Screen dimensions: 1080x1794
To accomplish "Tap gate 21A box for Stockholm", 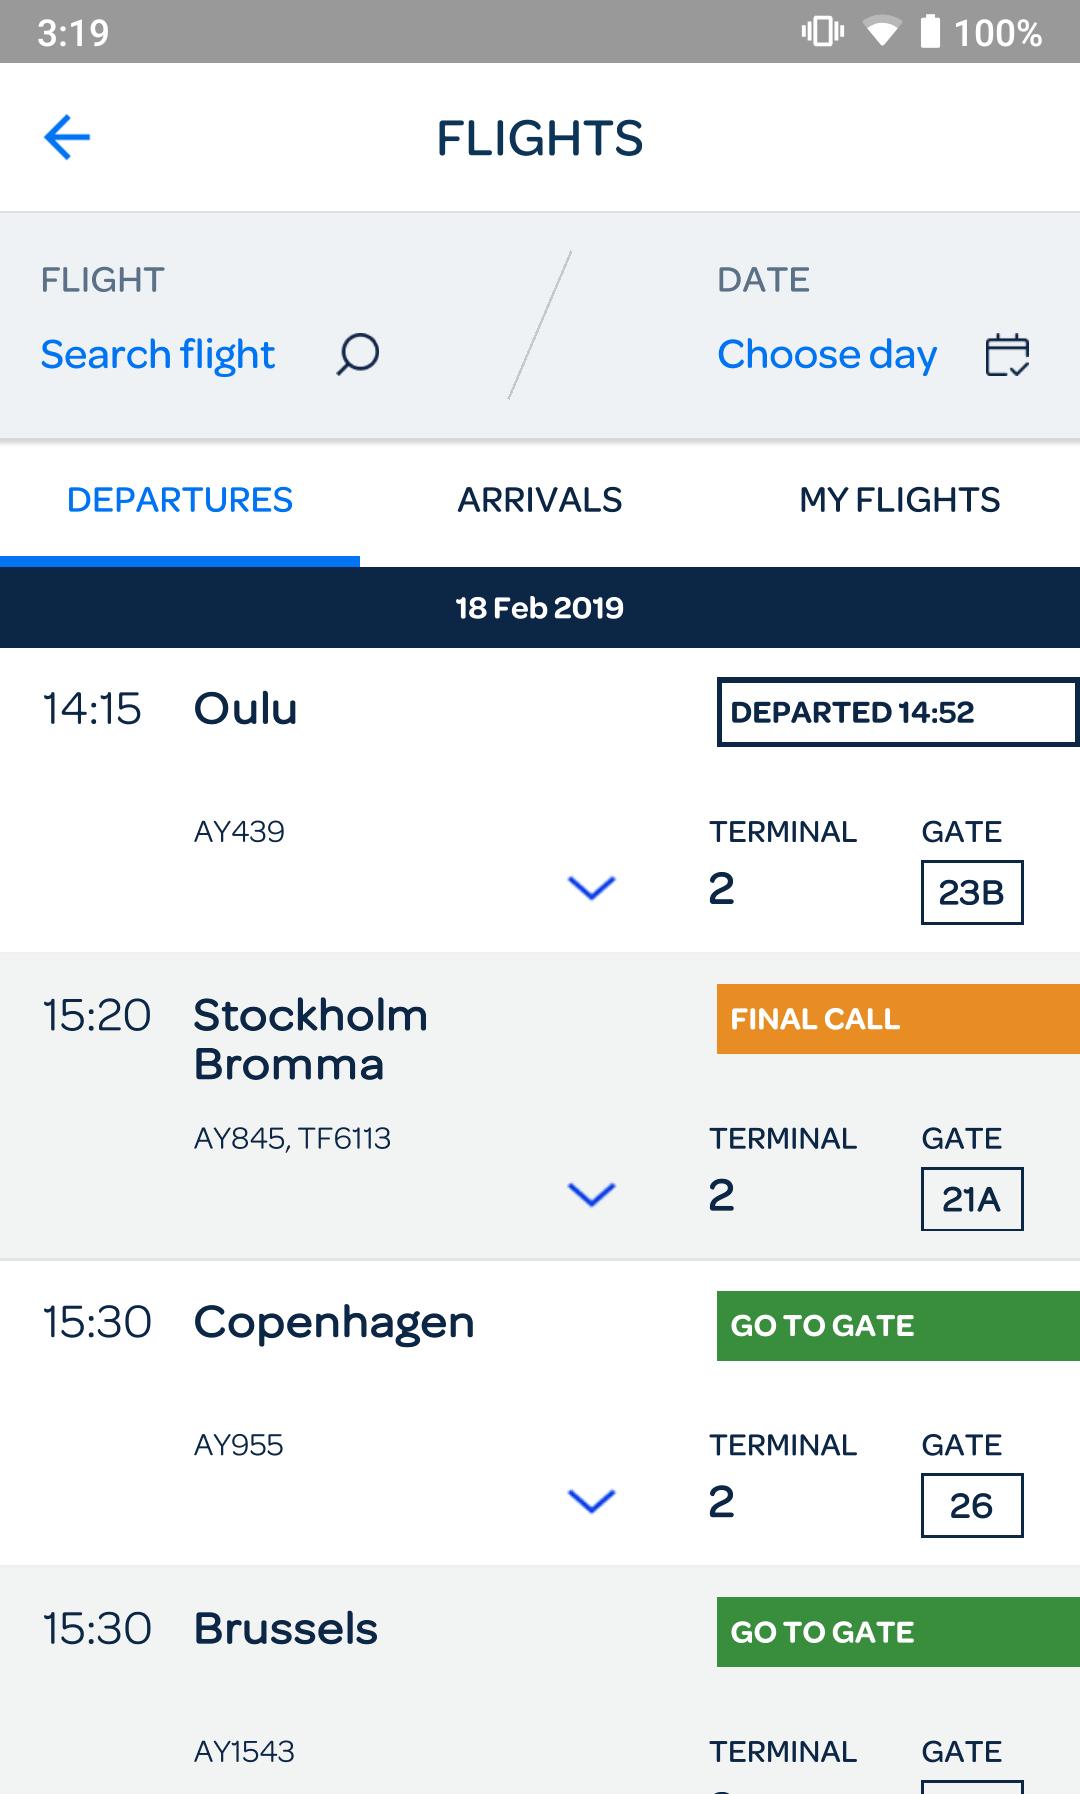I will click(x=971, y=1199).
